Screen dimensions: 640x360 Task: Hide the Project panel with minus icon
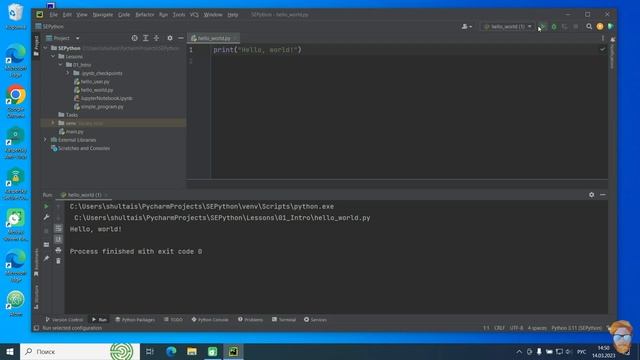[x=181, y=38]
